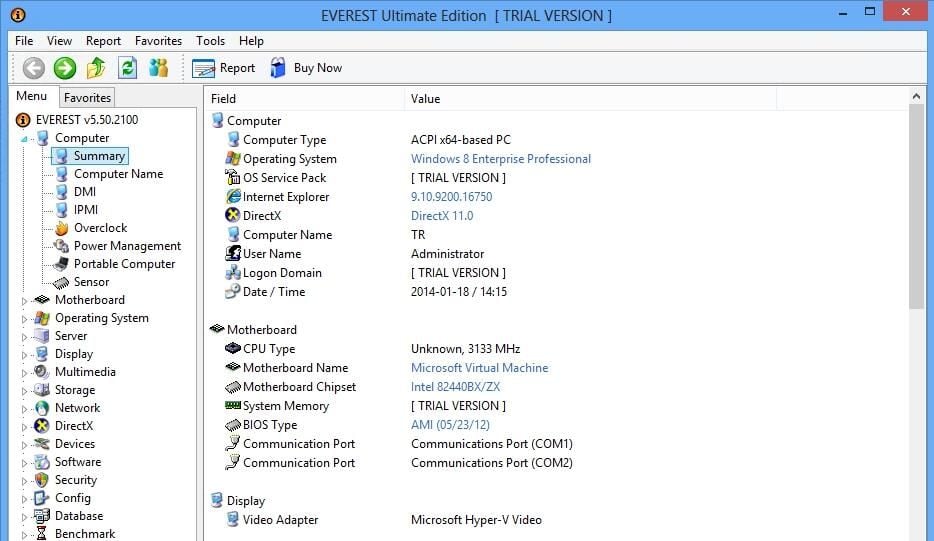This screenshot has width=934, height=541.
Task: Select the Motherboard tree icon
Action: 42,300
